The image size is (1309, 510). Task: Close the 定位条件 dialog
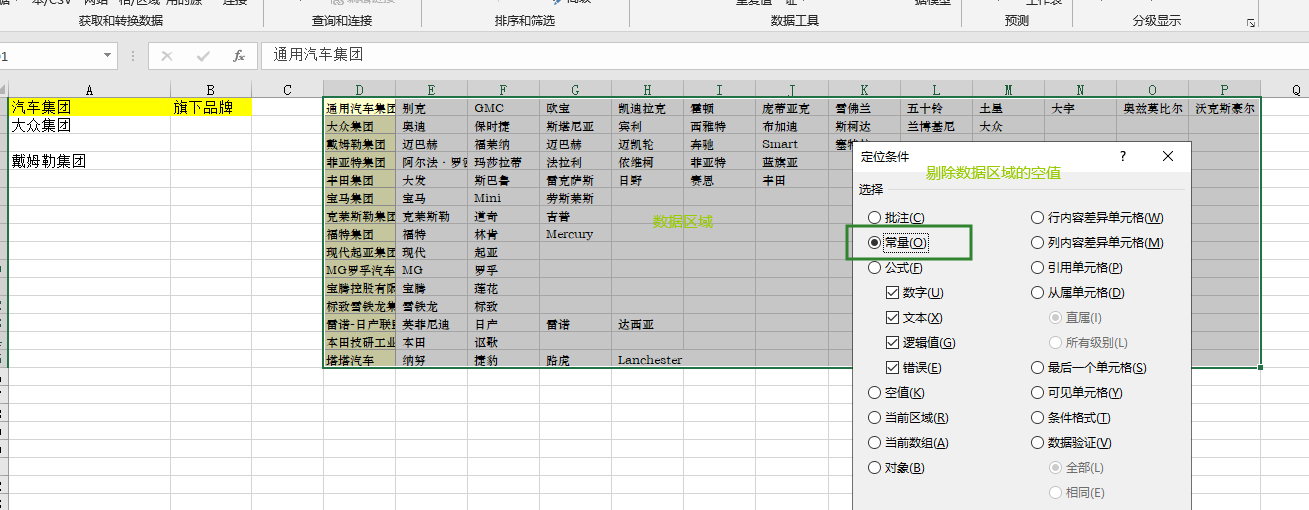tap(1168, 156)
